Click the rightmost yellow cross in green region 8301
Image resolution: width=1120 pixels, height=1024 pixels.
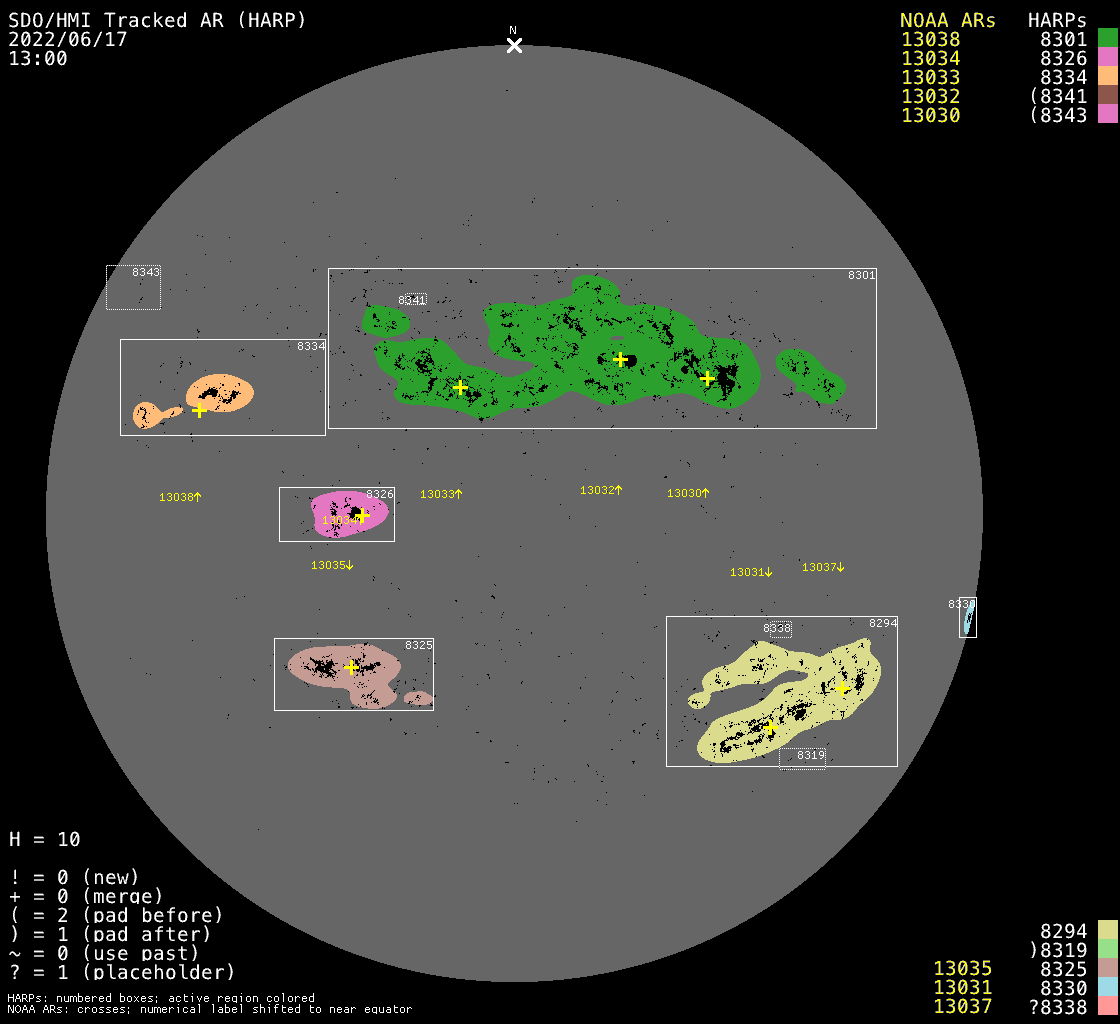[707, 378]
